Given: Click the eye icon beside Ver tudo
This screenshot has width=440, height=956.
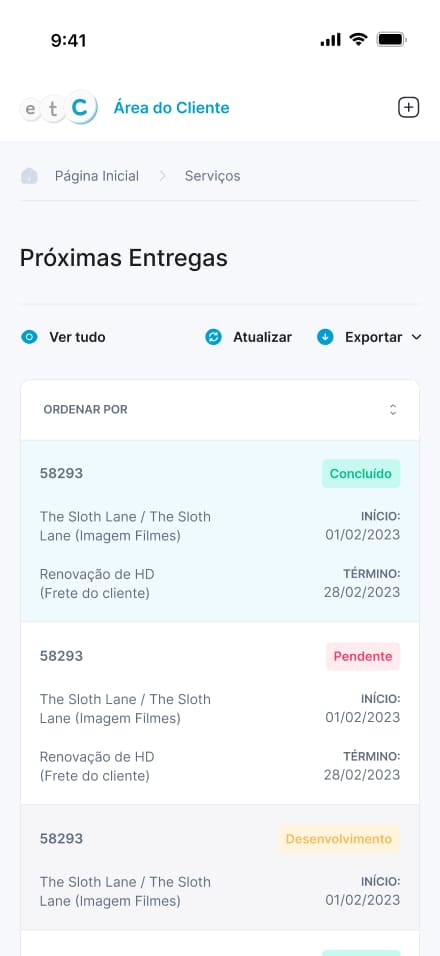Looking at the screenshot, I should [29, 337].
